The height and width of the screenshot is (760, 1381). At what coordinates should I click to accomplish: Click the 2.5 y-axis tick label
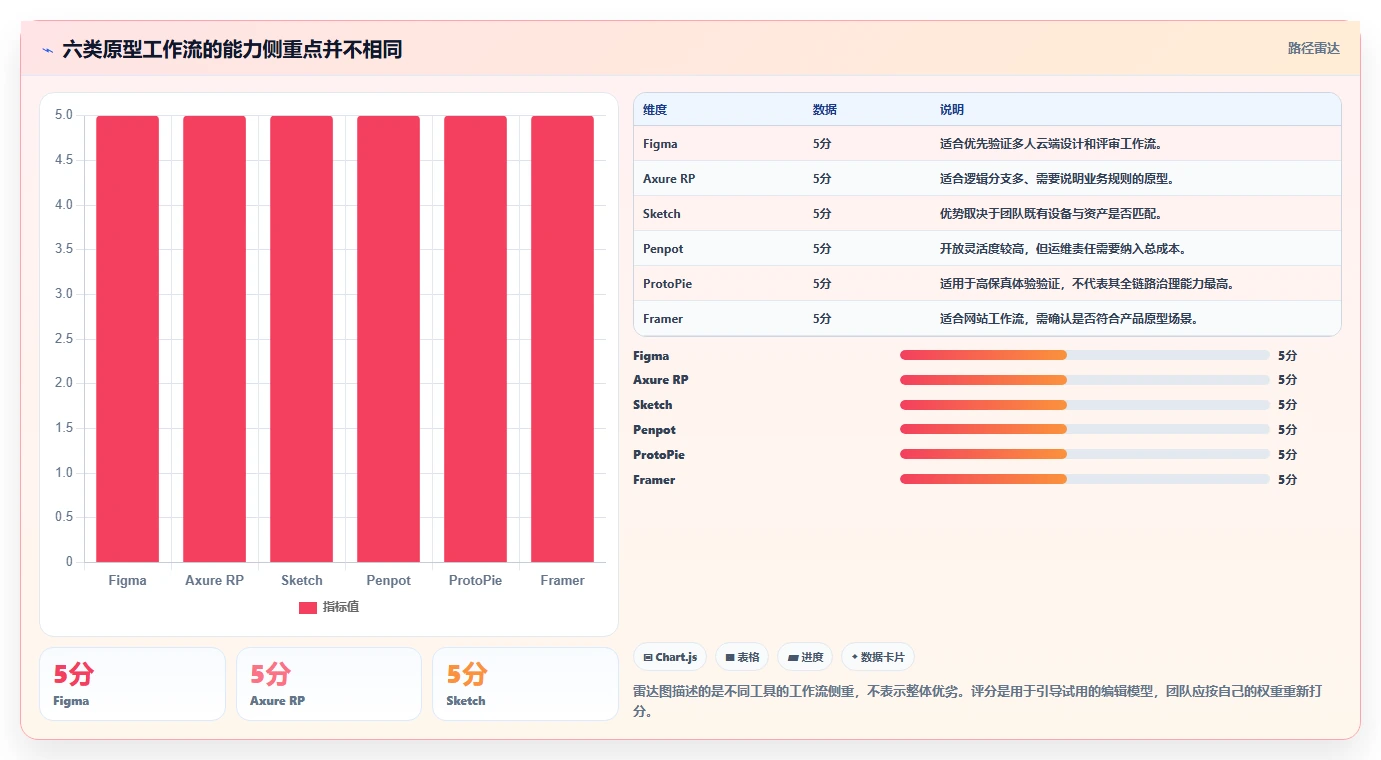click(64, 338)
